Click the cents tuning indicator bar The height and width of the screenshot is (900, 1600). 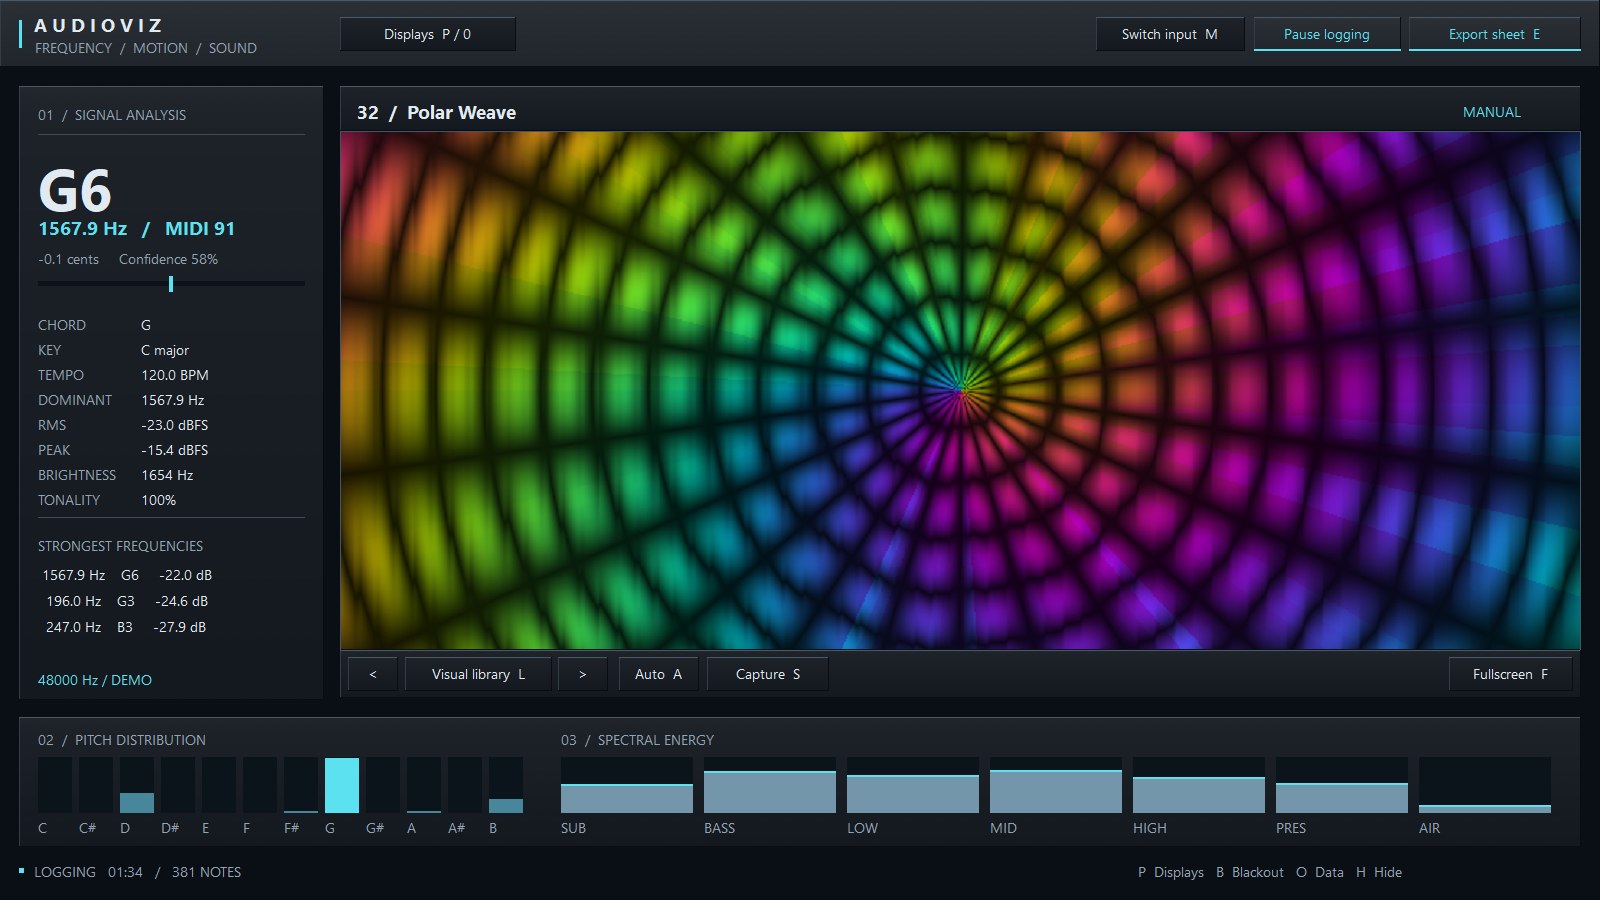click(171, 284)
